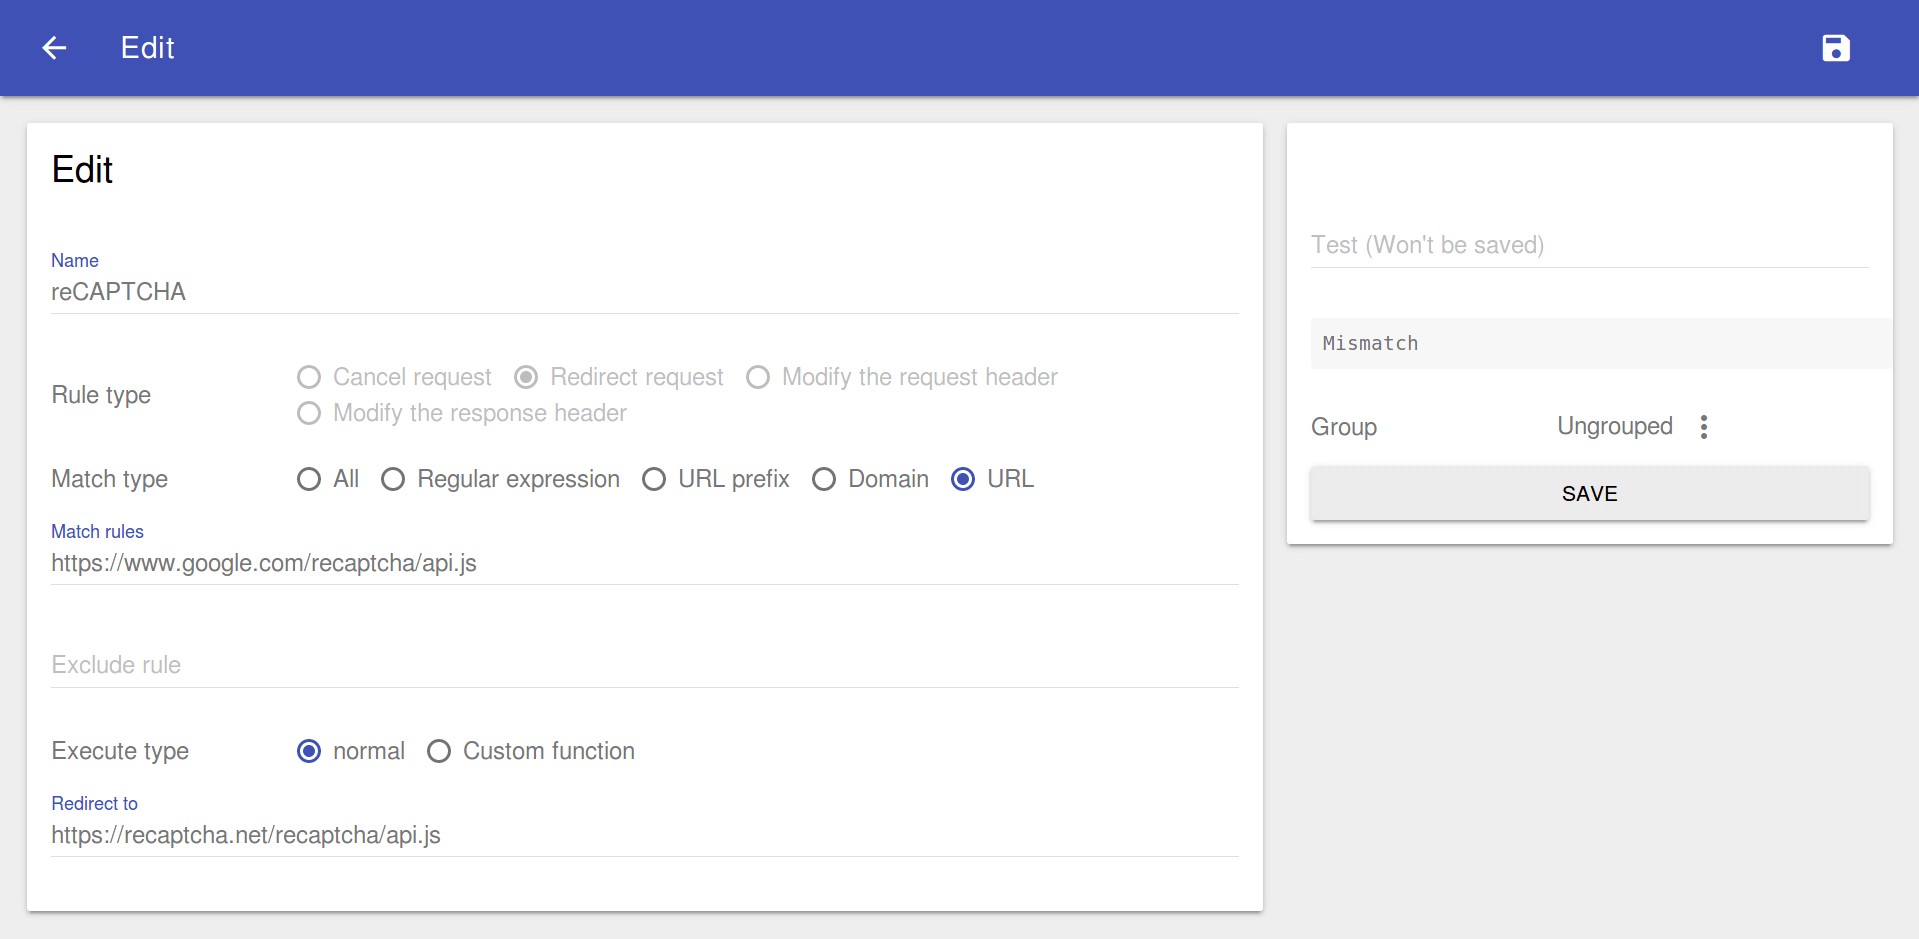Select the "Domain" match type

pyautogui.click(x=823, y=479)
